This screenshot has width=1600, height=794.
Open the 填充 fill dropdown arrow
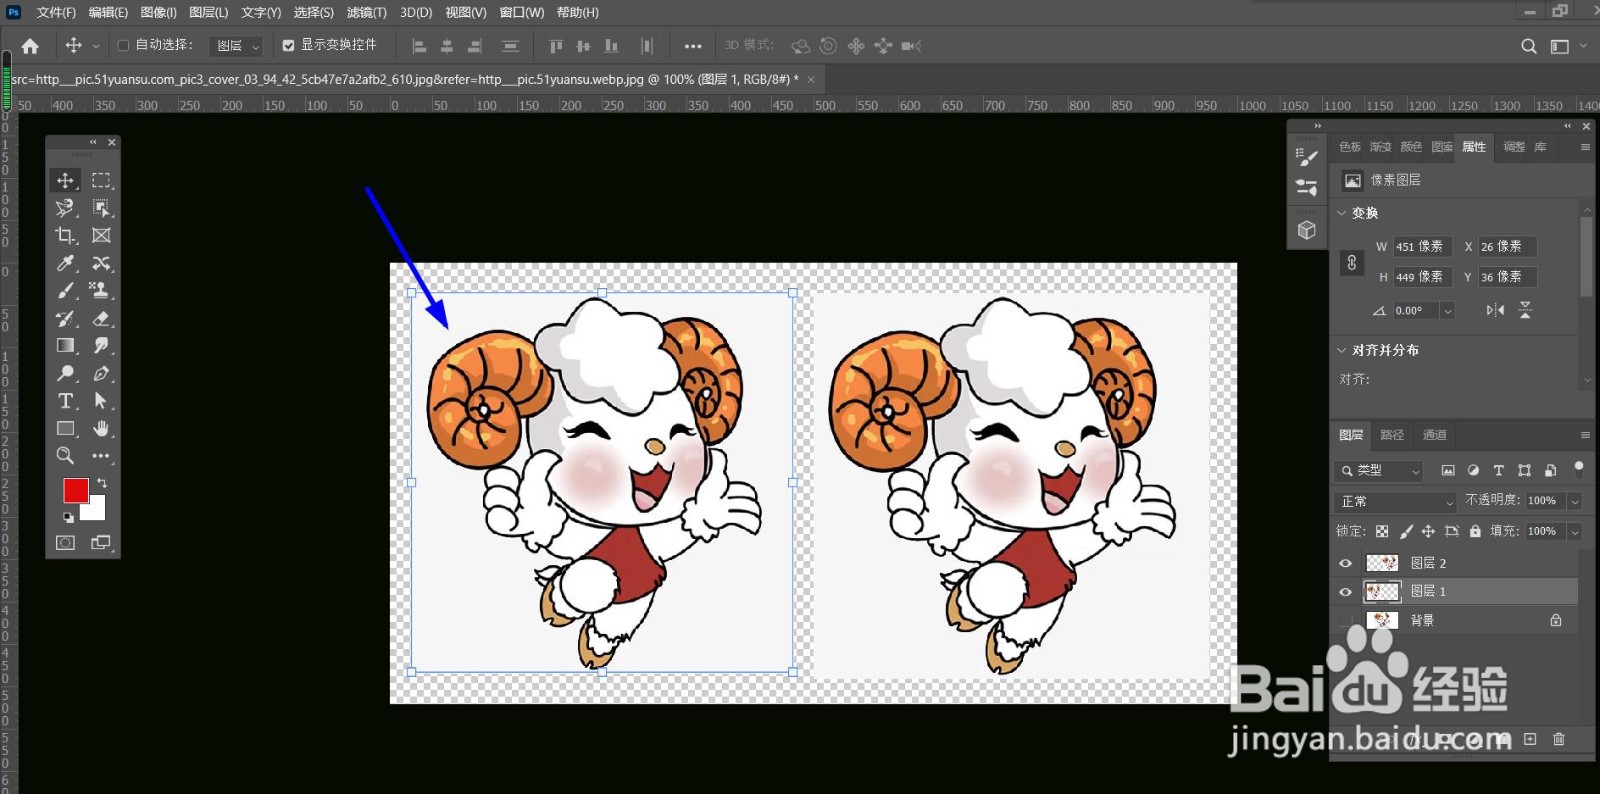(1575, 531)
